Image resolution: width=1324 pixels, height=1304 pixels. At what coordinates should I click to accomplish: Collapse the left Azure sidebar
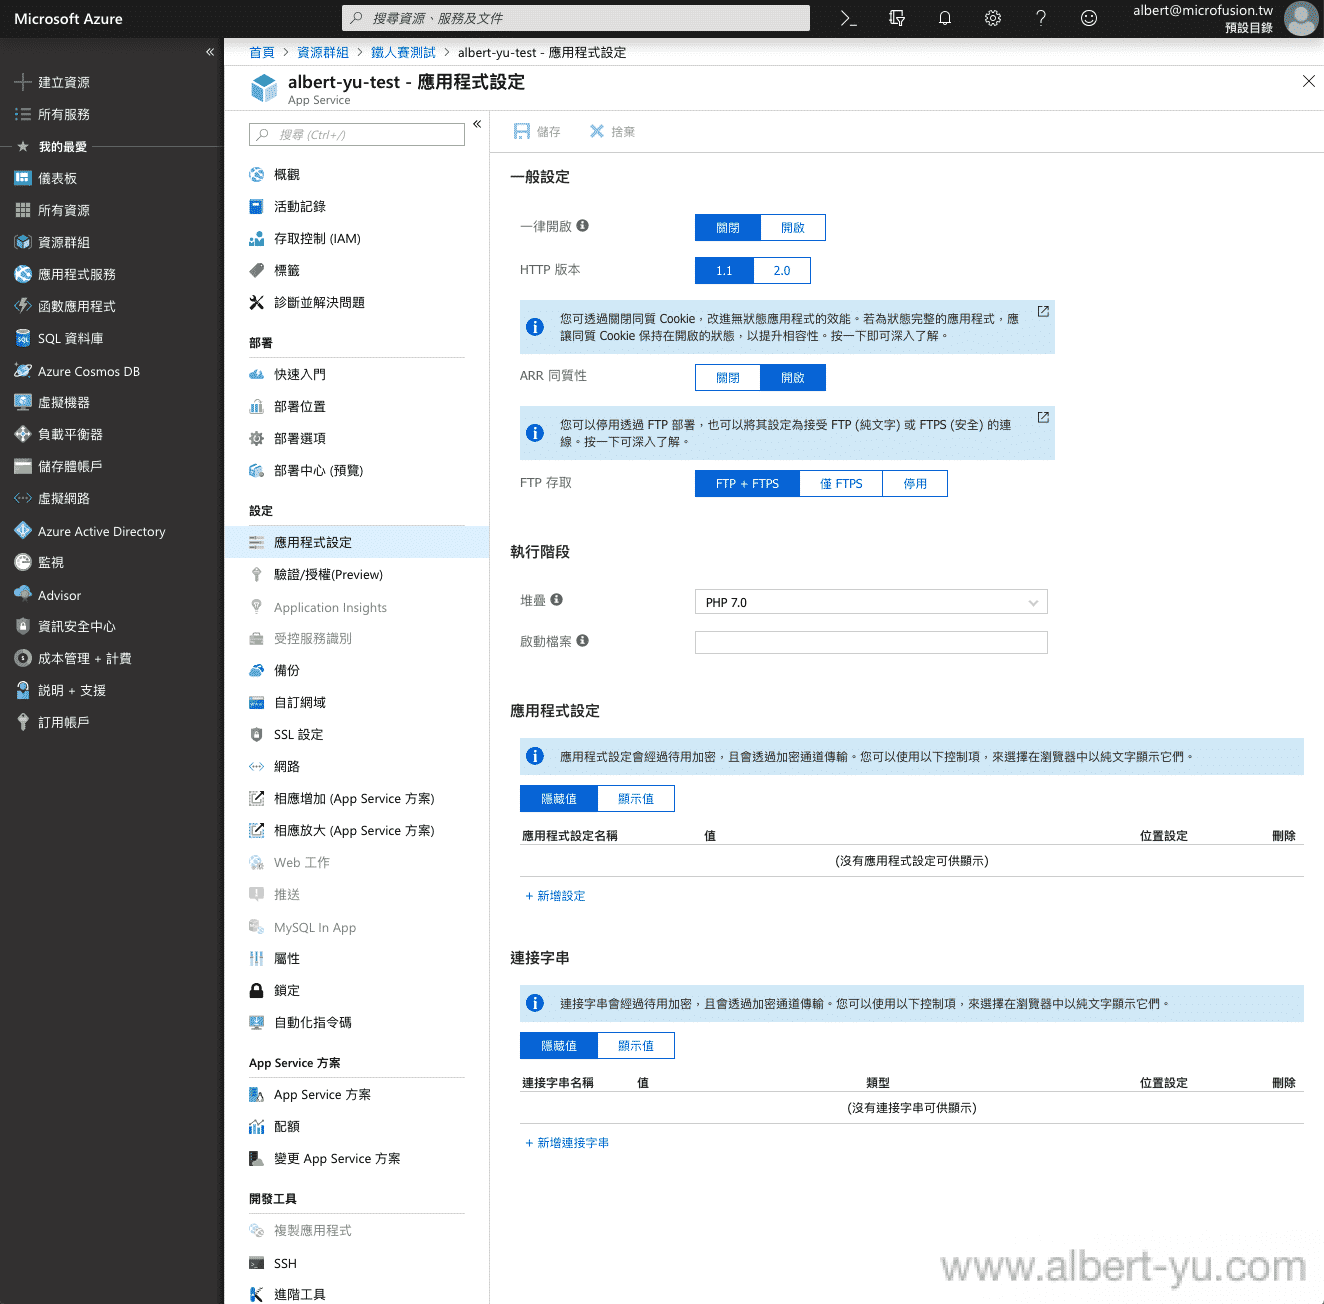[x=210, y=52]
